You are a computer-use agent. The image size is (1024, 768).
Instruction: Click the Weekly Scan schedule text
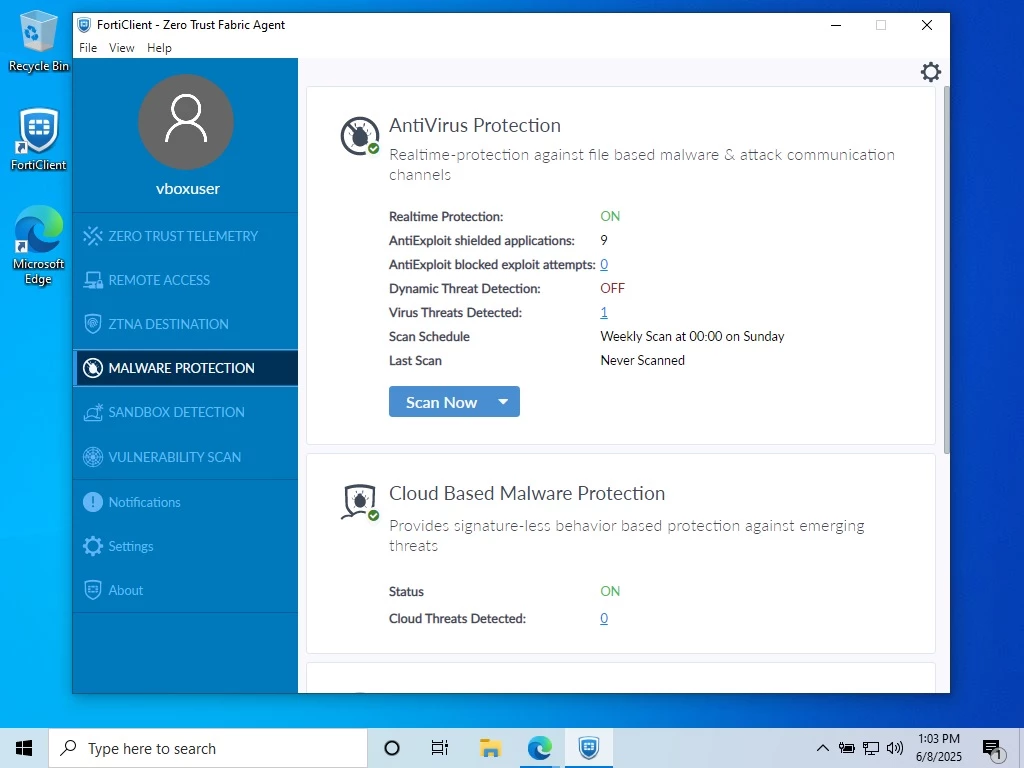tap(692, 336)
